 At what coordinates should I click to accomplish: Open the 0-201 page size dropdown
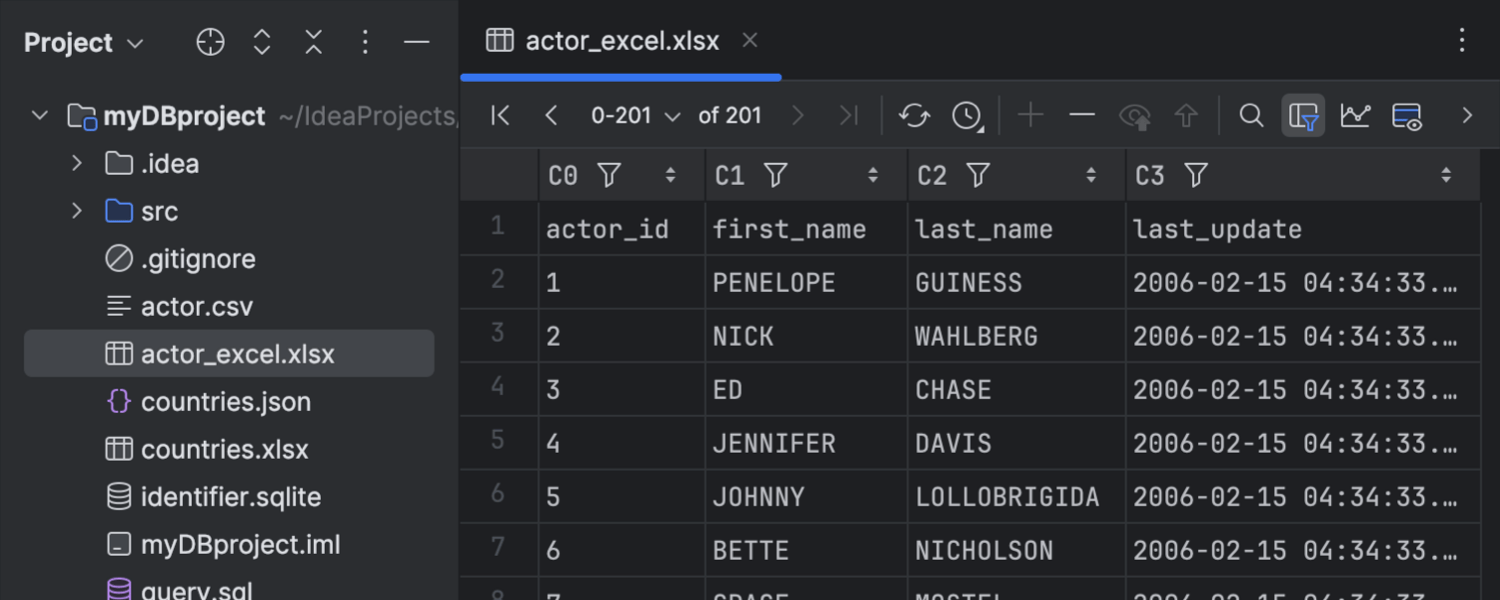(635, 116)
